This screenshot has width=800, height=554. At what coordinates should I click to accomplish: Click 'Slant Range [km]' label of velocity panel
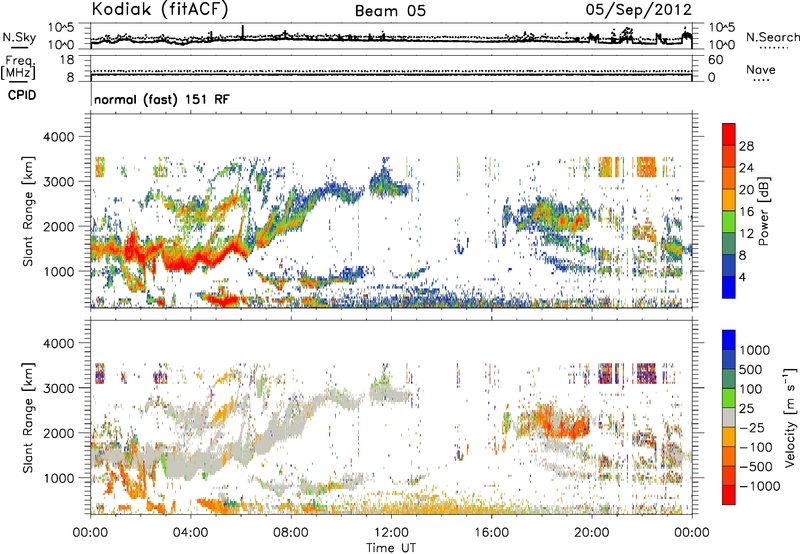[x=28, y=417]
